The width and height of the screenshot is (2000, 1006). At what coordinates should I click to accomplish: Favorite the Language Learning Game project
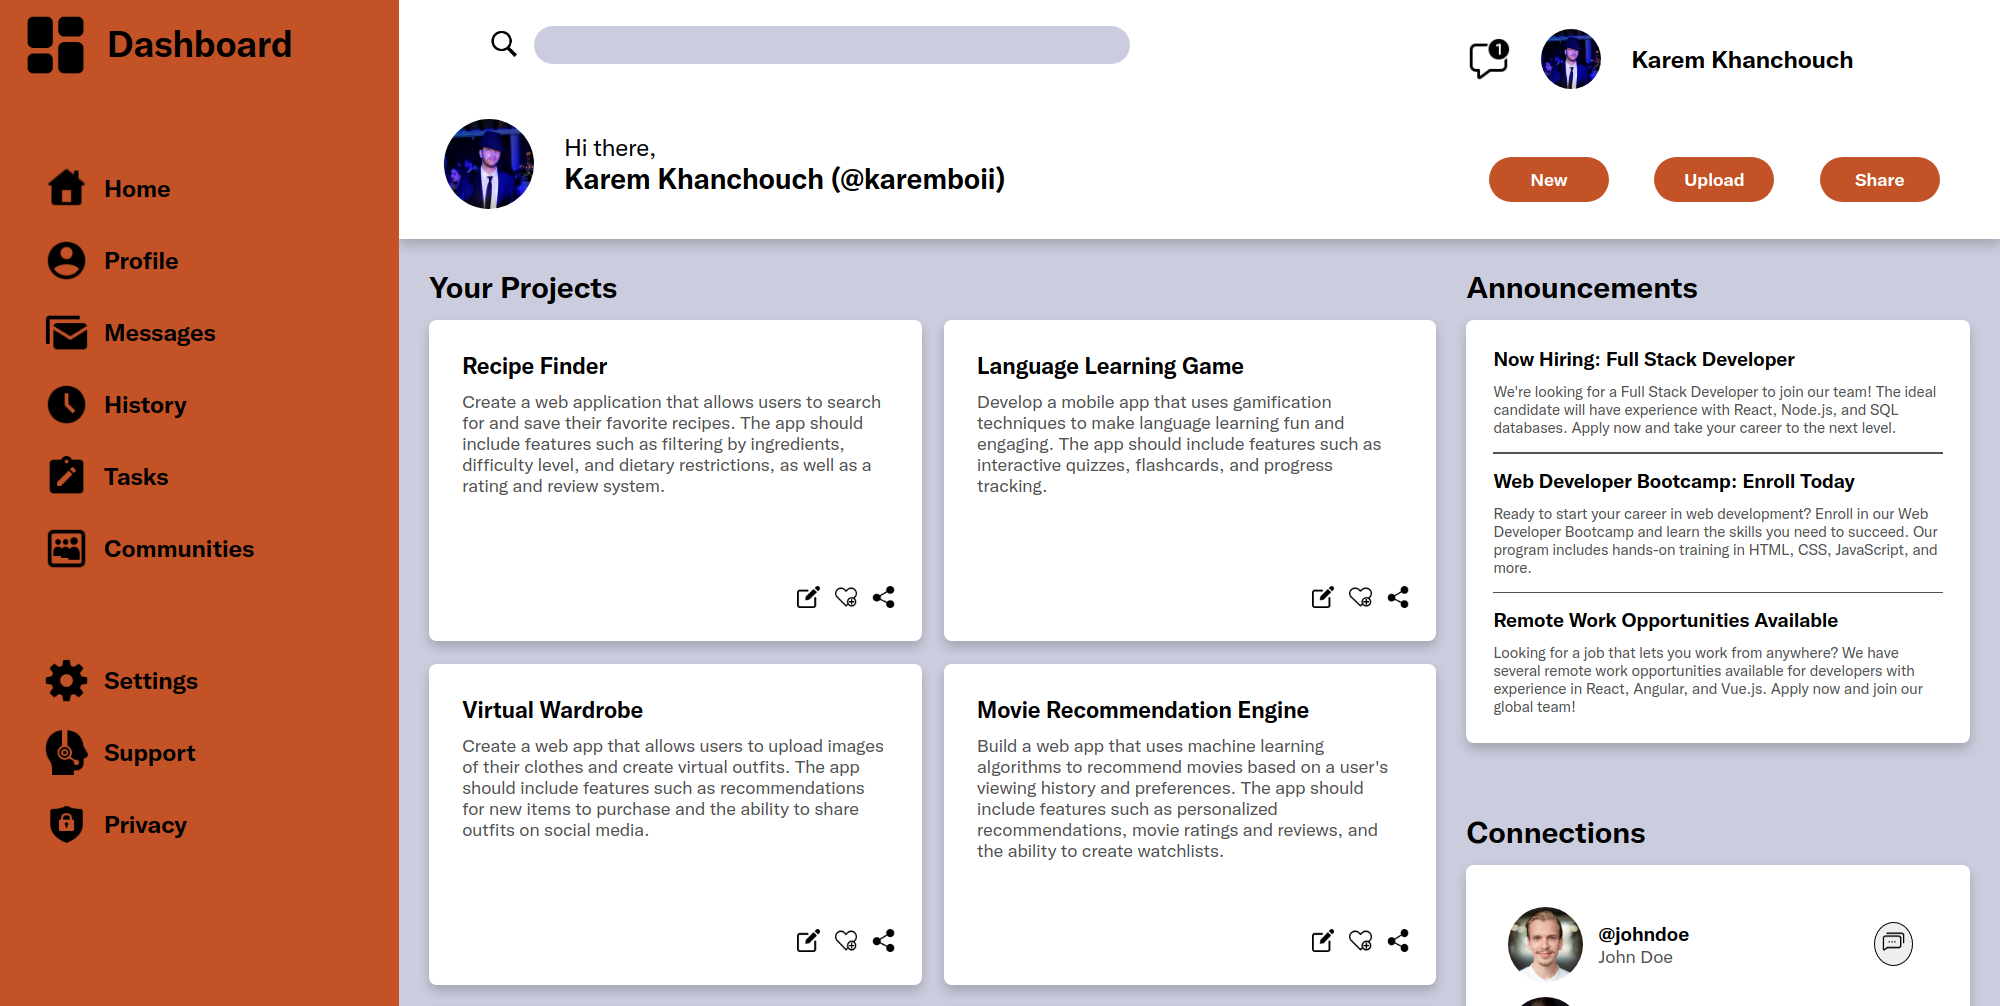coord(1361,597)
